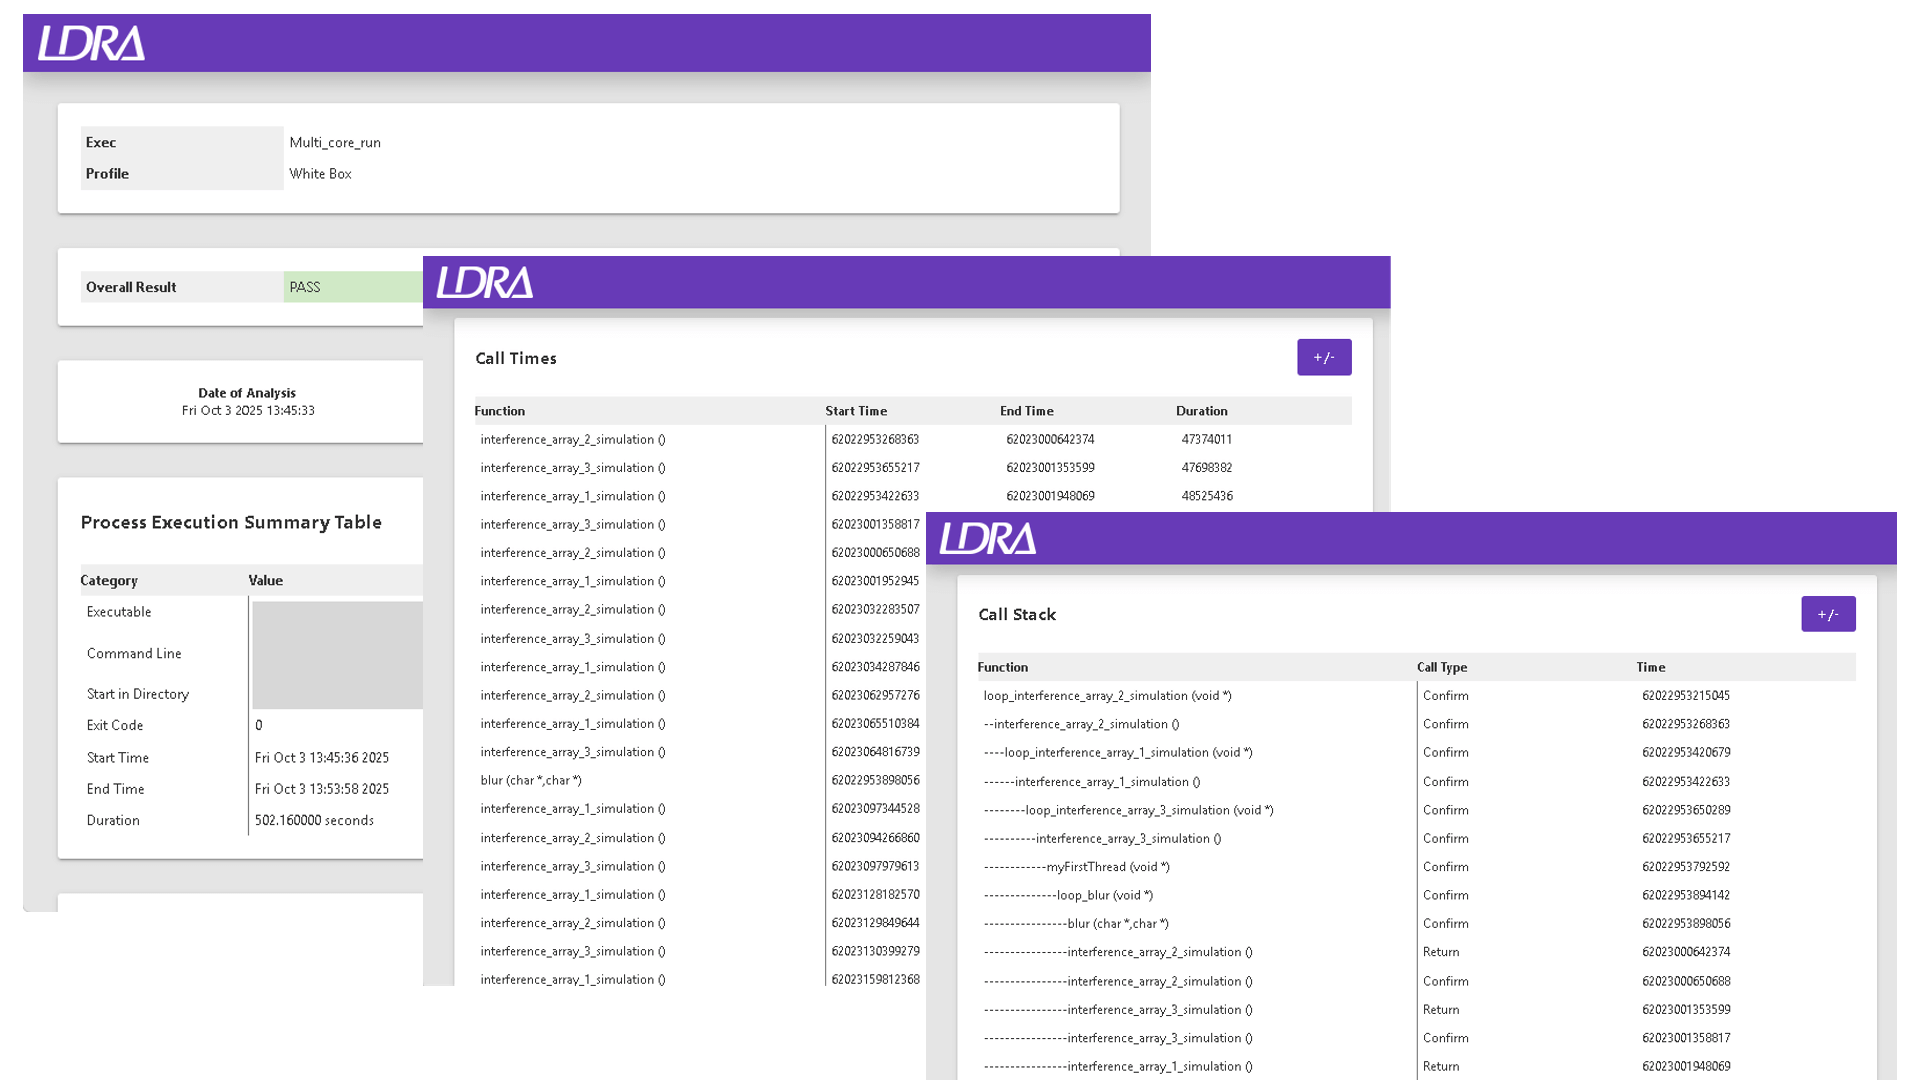The height and width of the screenshot is (1080, 1920).
Task: Select the PASS overall result cell
Action: 353,287
